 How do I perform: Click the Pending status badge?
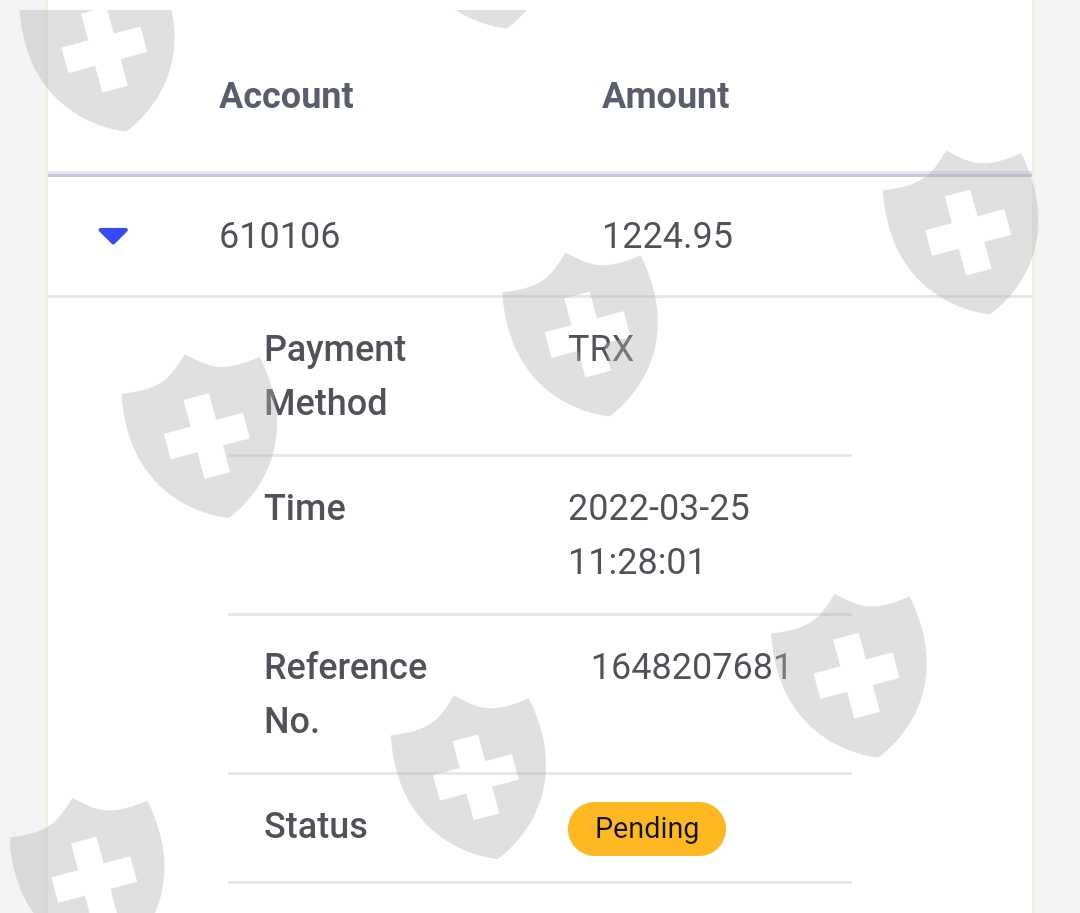tap(646, 828)
